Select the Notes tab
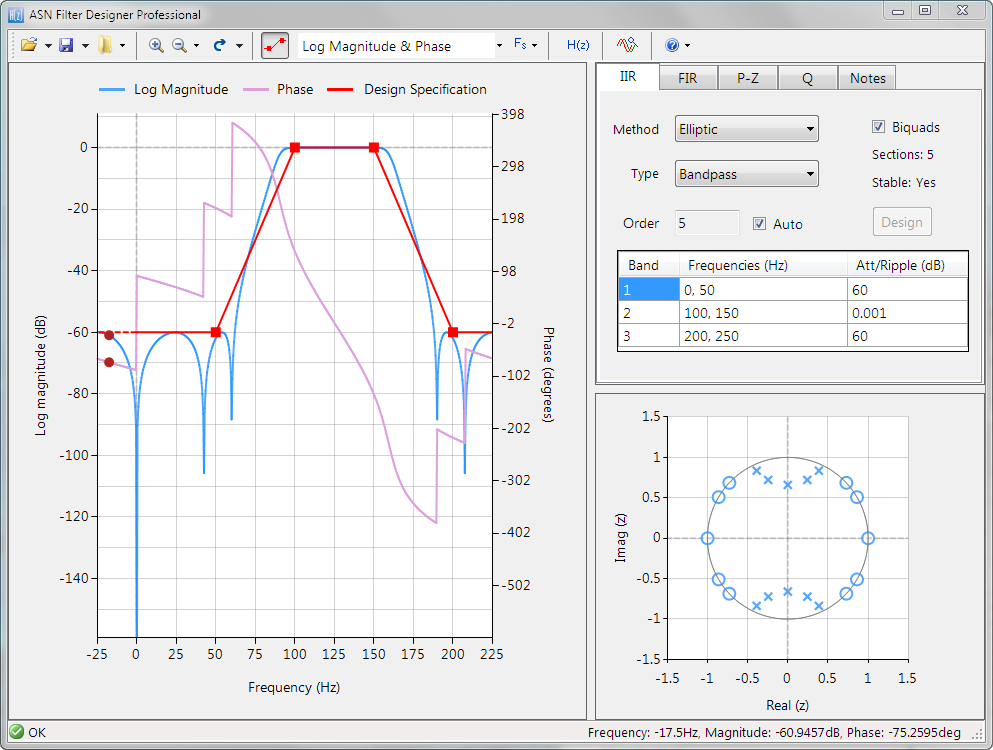Image resolution: width=993 pixels, height=750 pixels. pos(867,78)
